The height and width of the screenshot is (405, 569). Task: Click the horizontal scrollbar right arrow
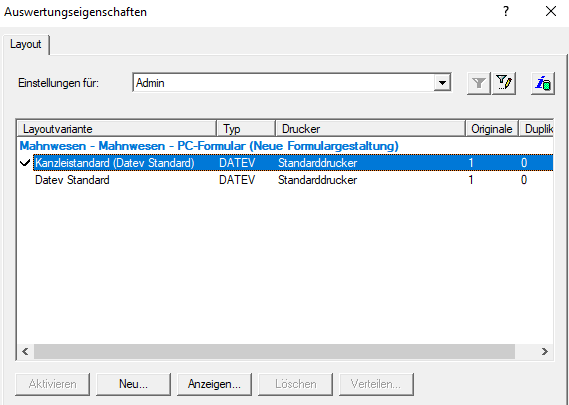(544, 351)
